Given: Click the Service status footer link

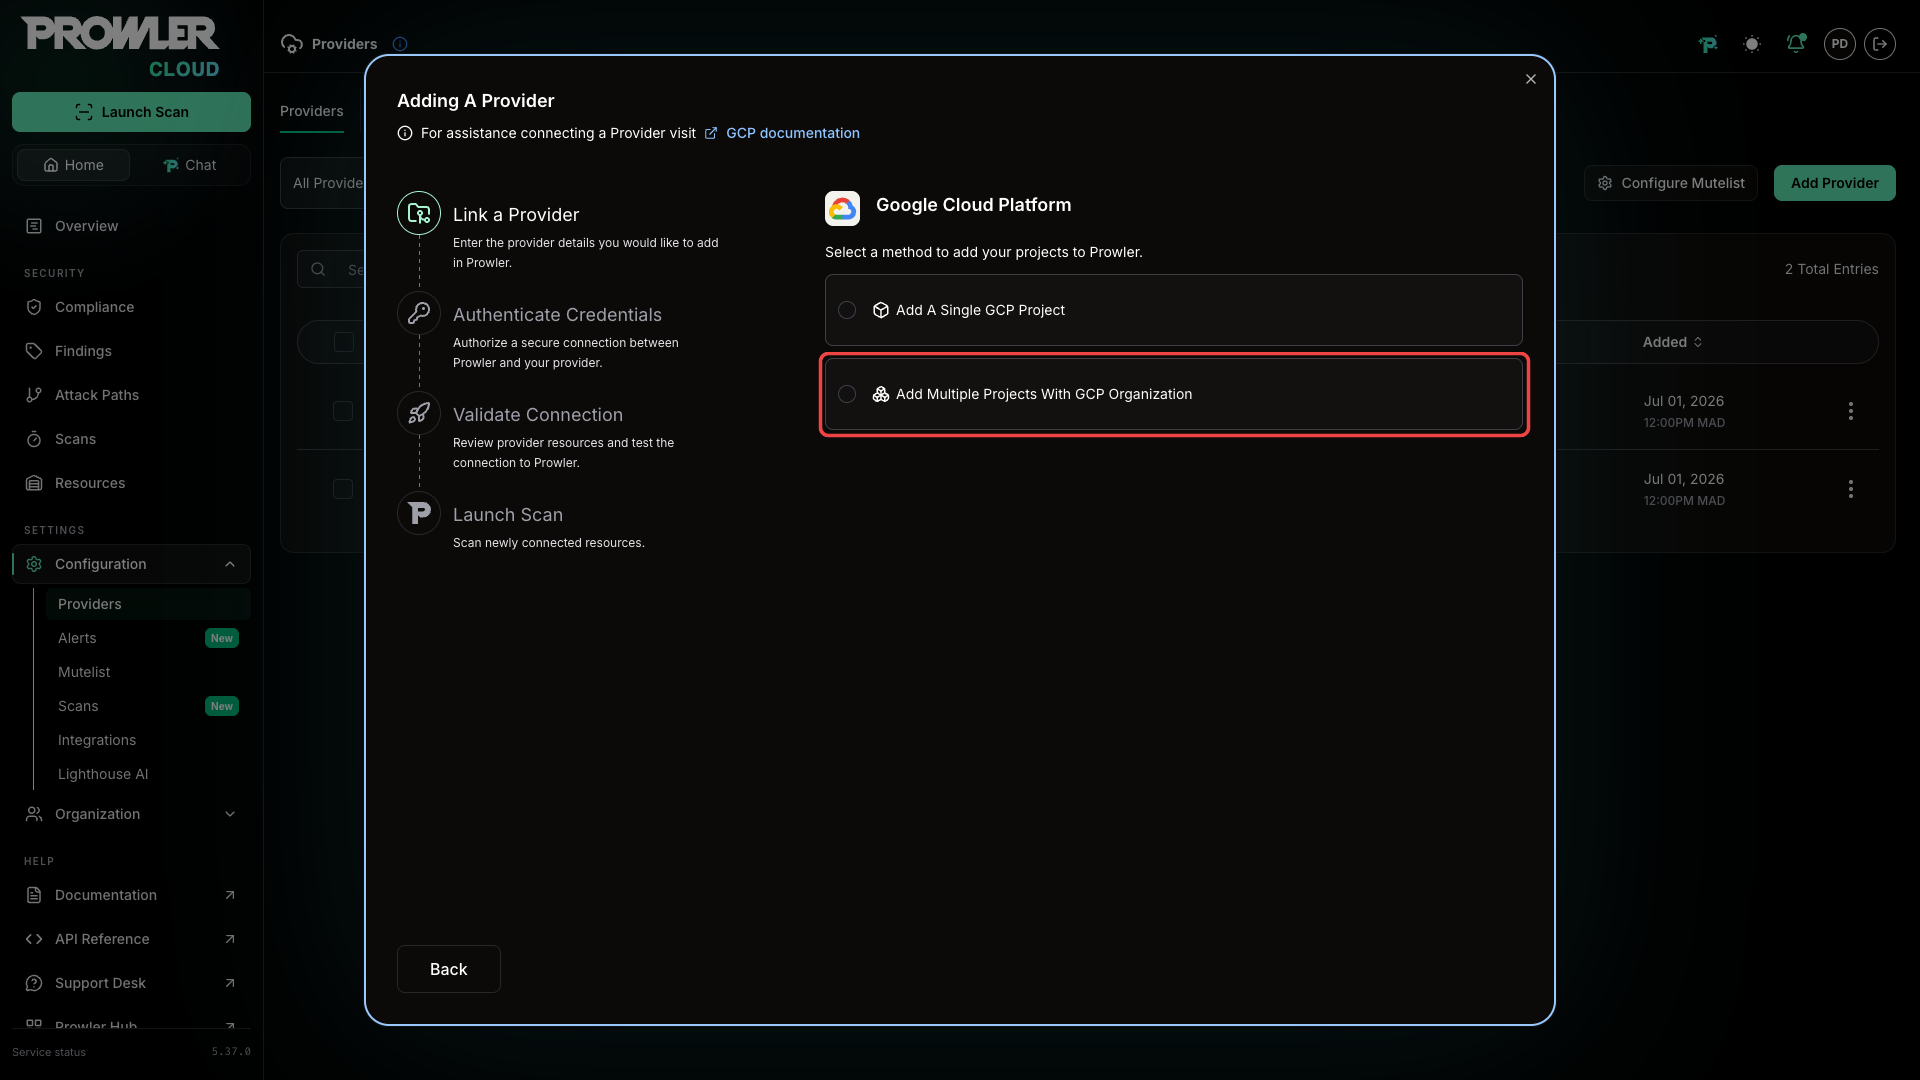Looking at the screenshot, I should (x=49, y=1052).
